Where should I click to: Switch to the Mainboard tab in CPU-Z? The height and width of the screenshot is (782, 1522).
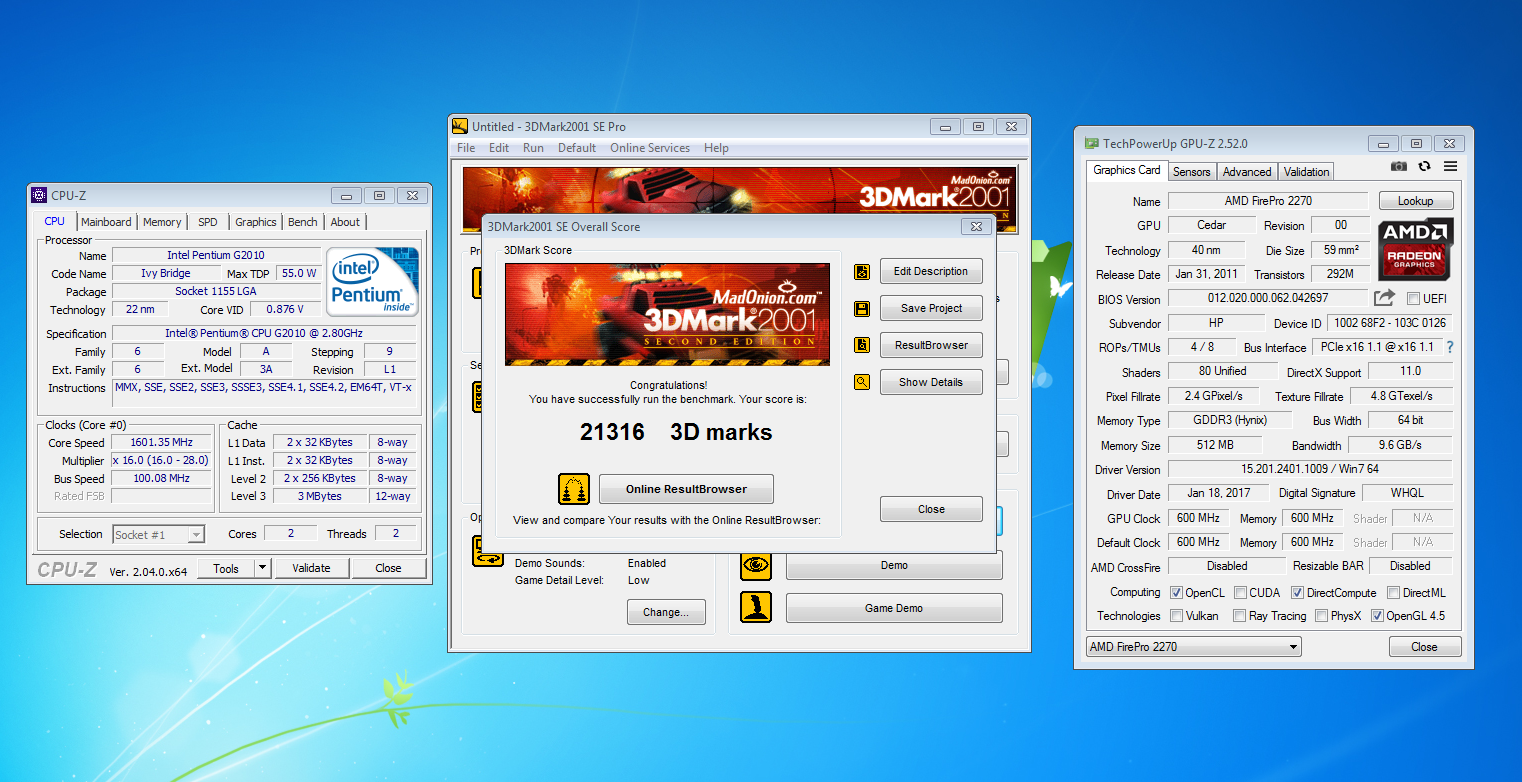(x=106, y=222)
